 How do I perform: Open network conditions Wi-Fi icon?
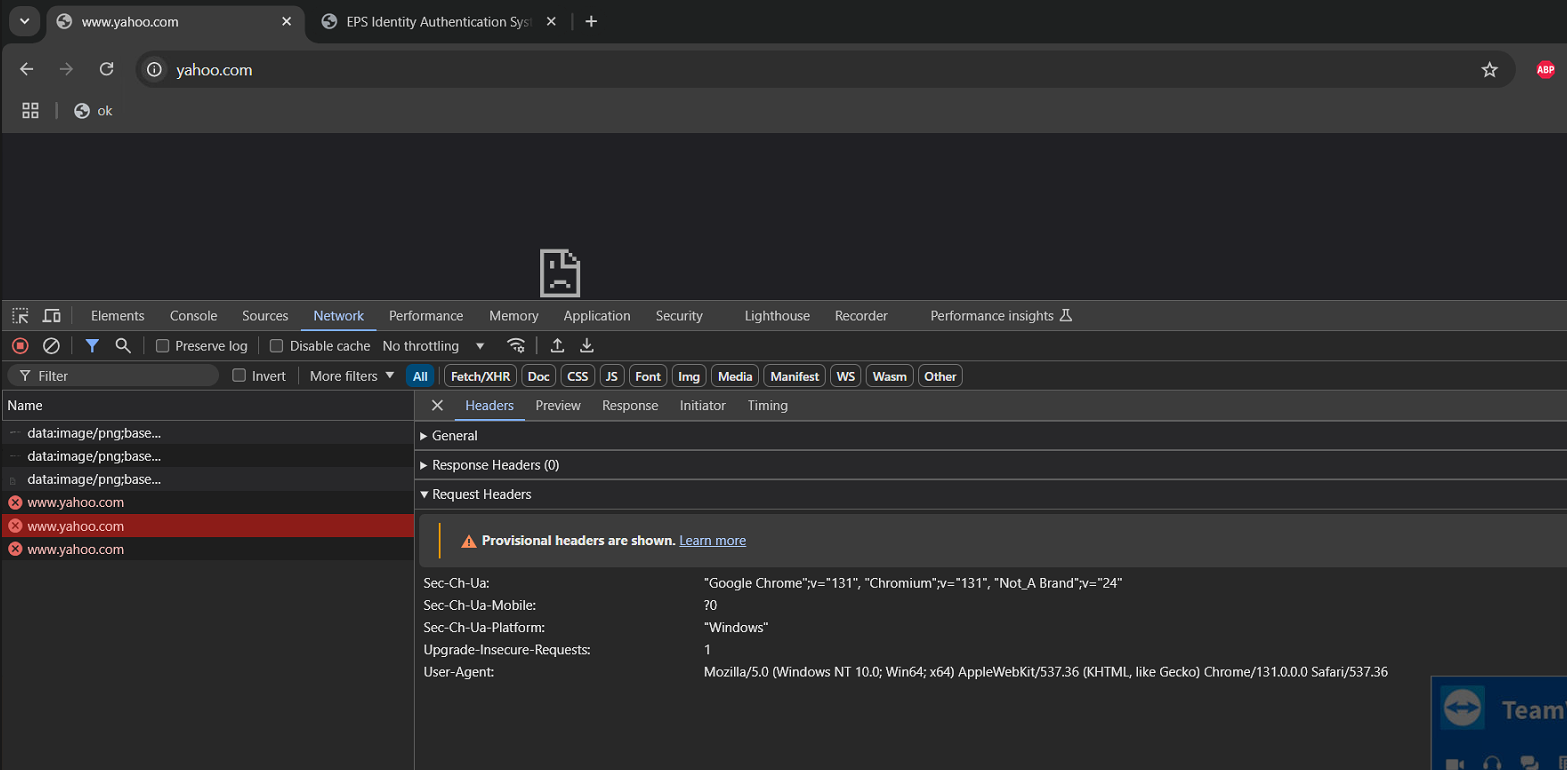click(x=516, y=346)
